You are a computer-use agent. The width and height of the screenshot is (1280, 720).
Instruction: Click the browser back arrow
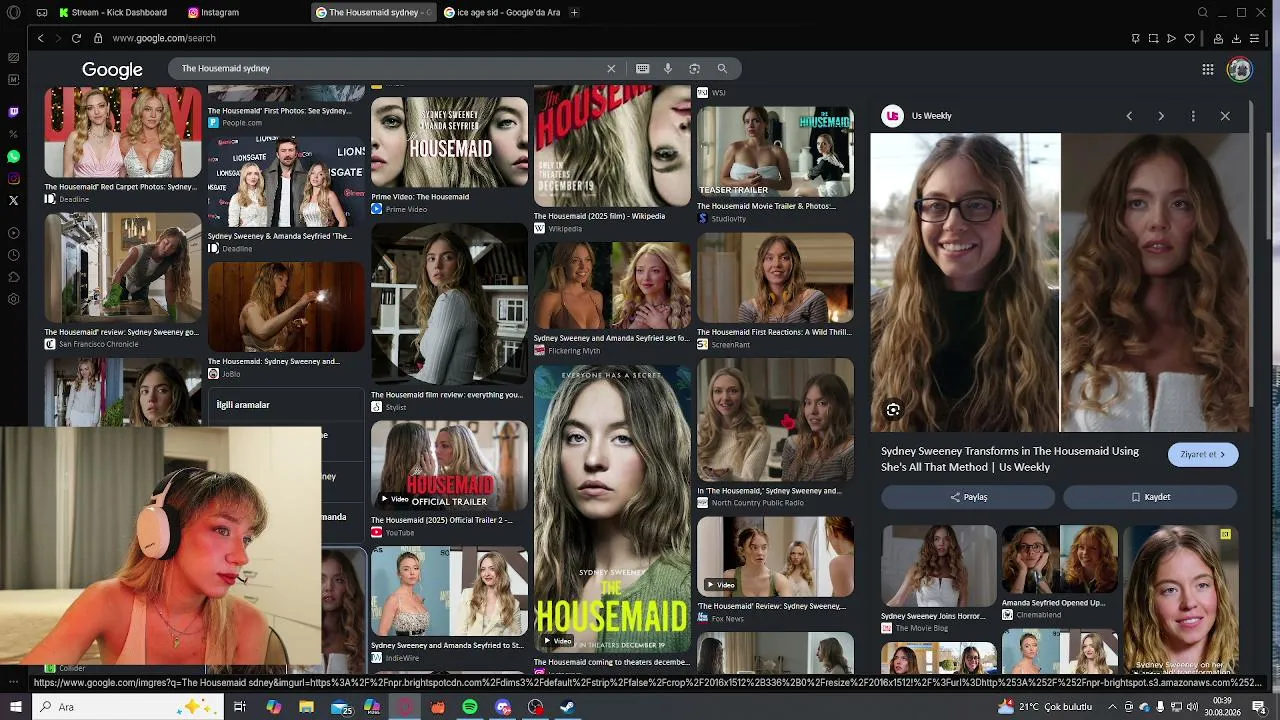coord(40,38)
